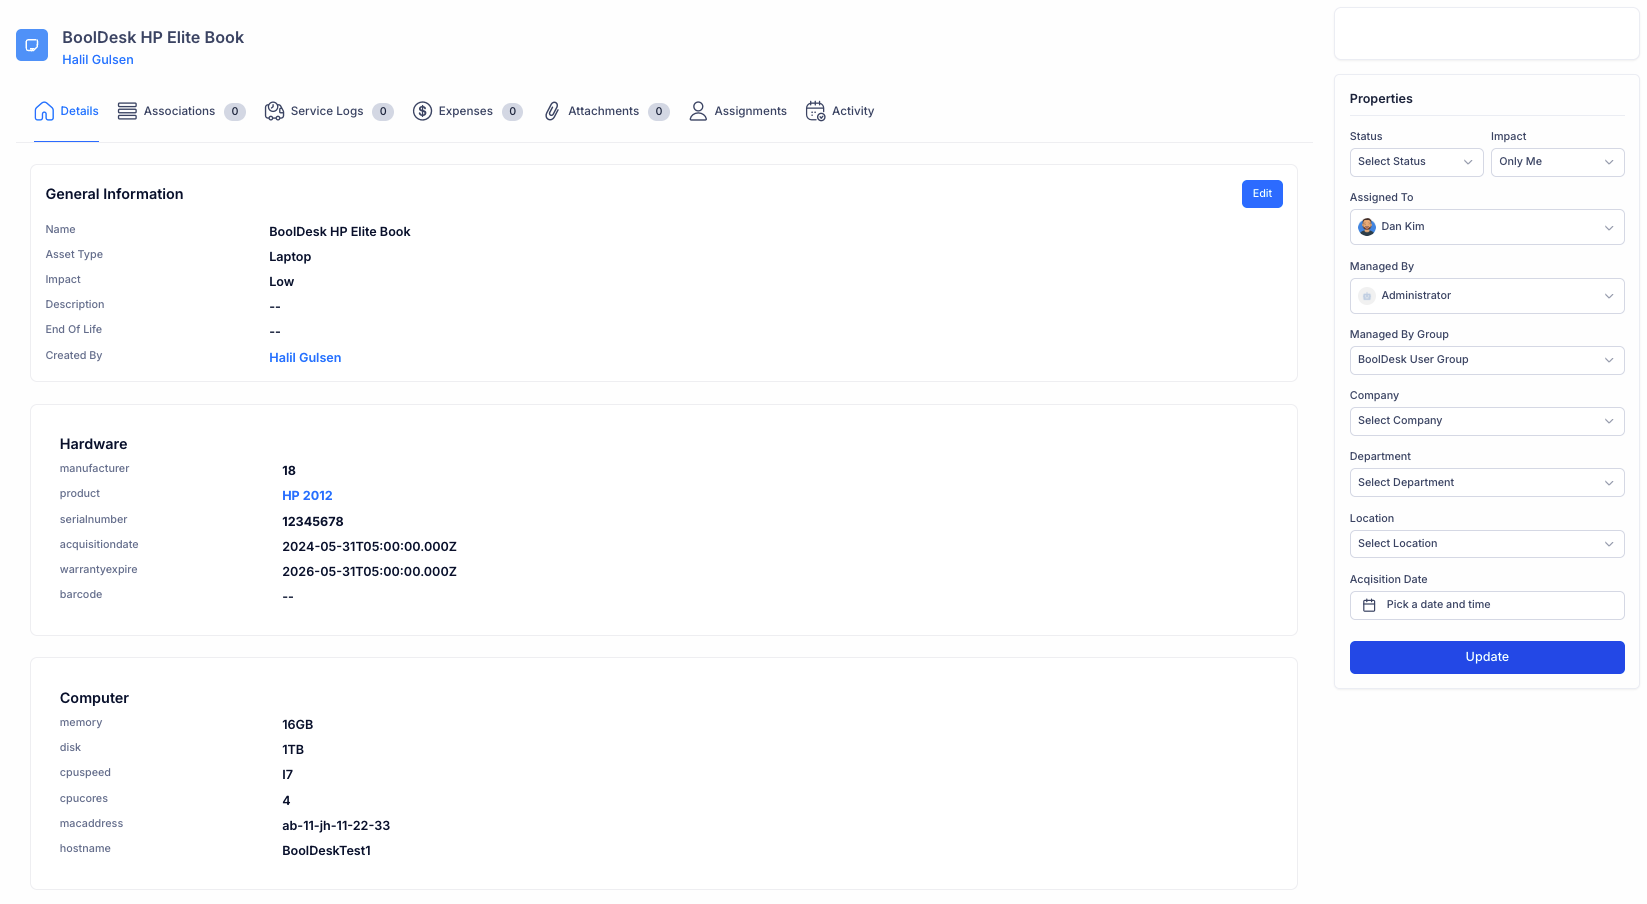1647x904 pixels.
Task: Click the disk value 1TB
Action: coord(293,750)
